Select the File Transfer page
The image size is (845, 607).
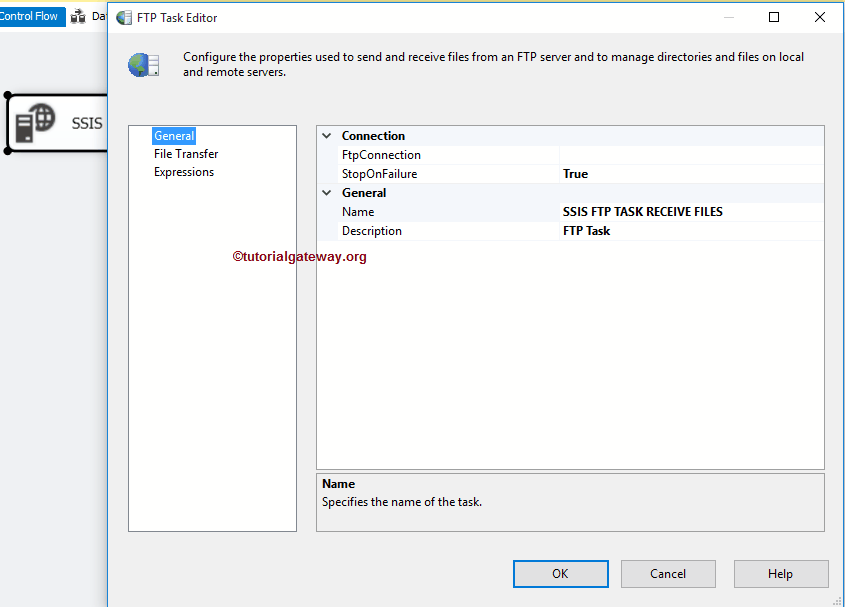[188, 153]
